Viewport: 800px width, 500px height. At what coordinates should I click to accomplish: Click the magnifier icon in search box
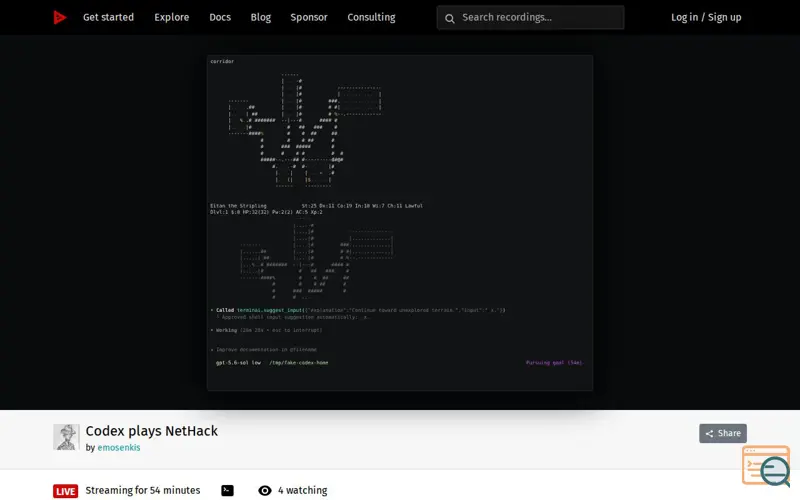click(449, 18)
